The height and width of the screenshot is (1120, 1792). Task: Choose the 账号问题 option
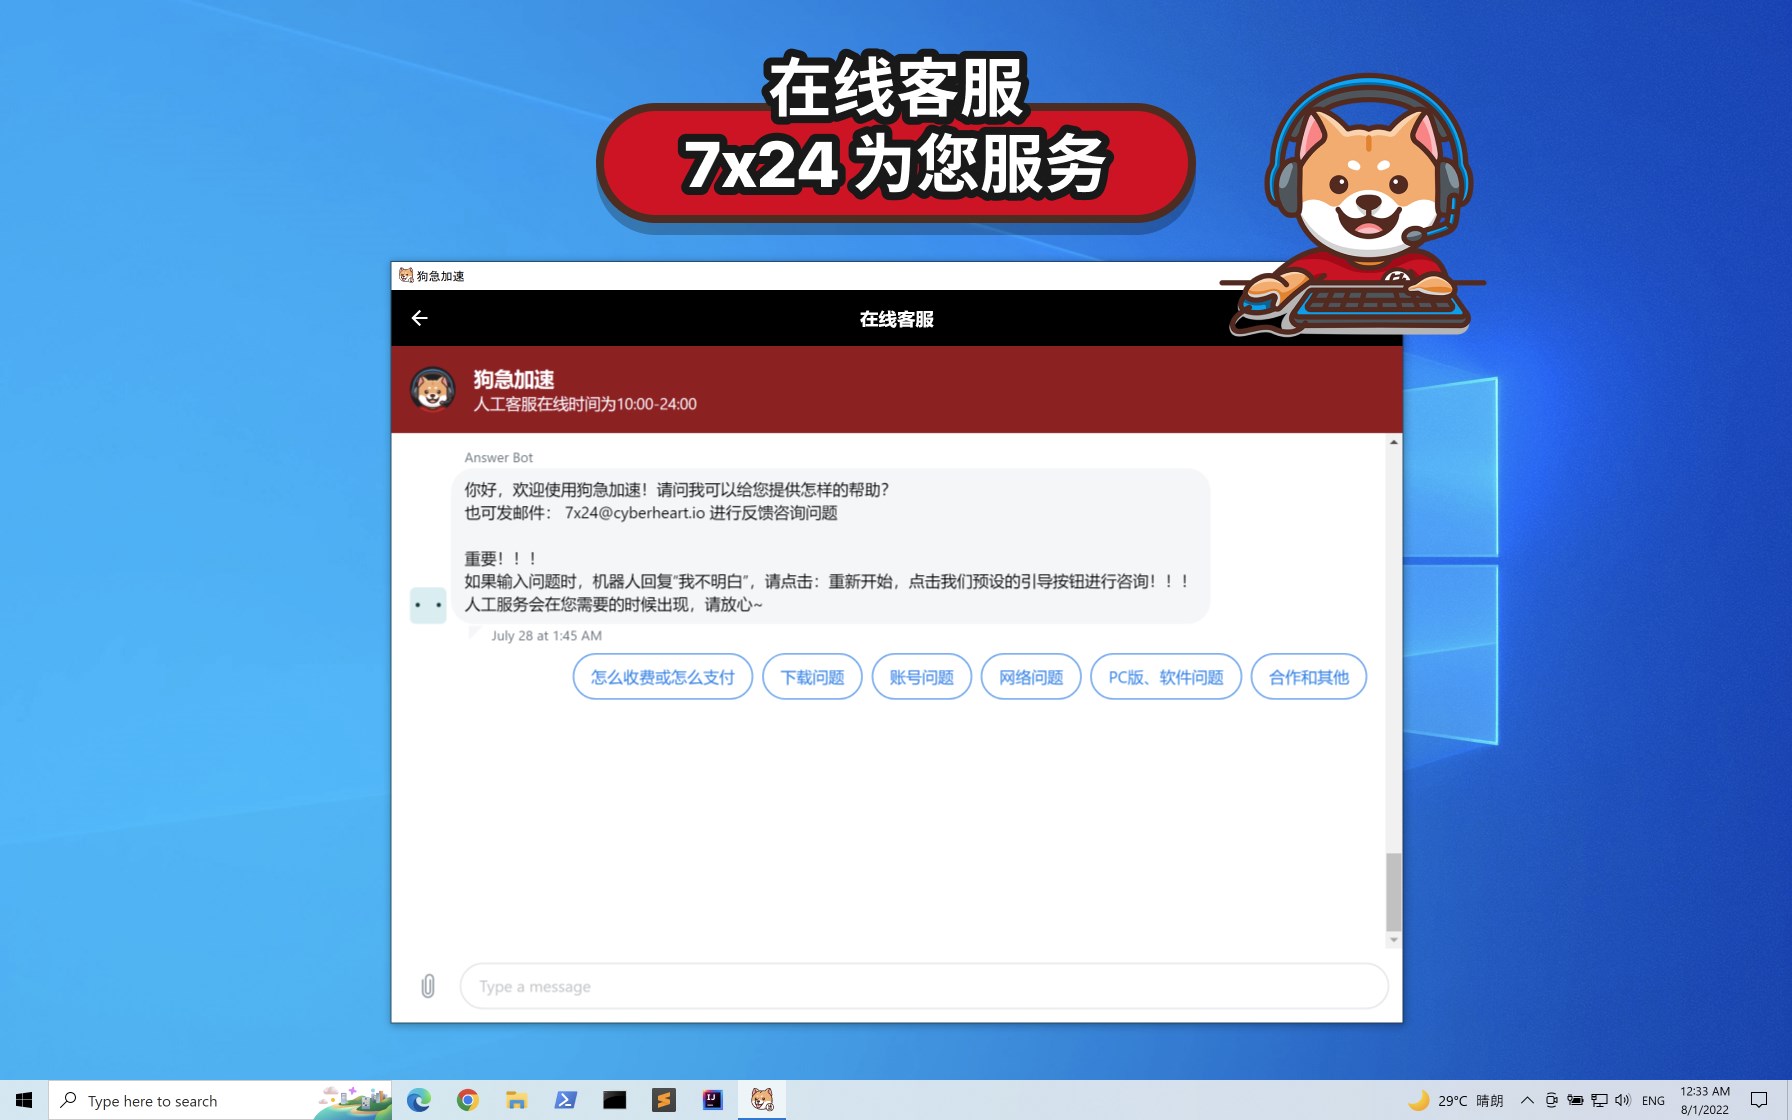[921, 677]
